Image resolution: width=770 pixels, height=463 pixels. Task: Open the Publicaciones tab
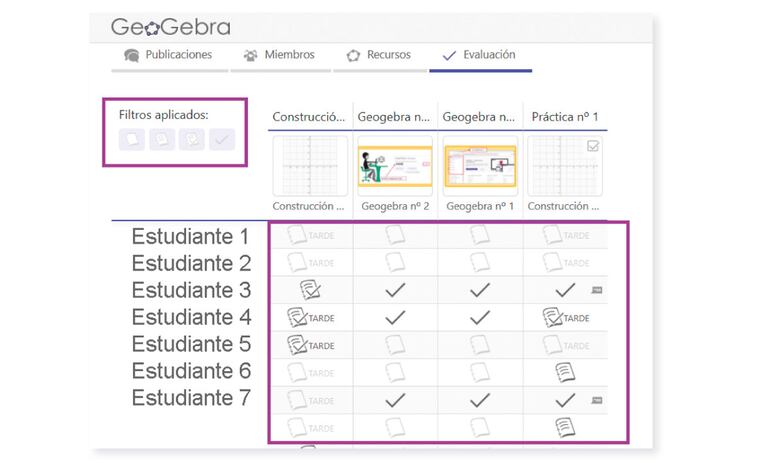pos(168,55)
